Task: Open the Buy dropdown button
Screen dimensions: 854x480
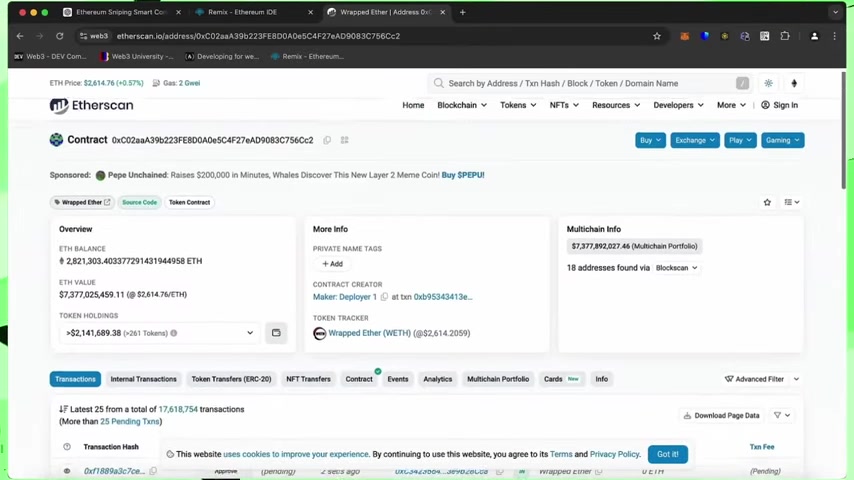Action: [x=650, y=140]
